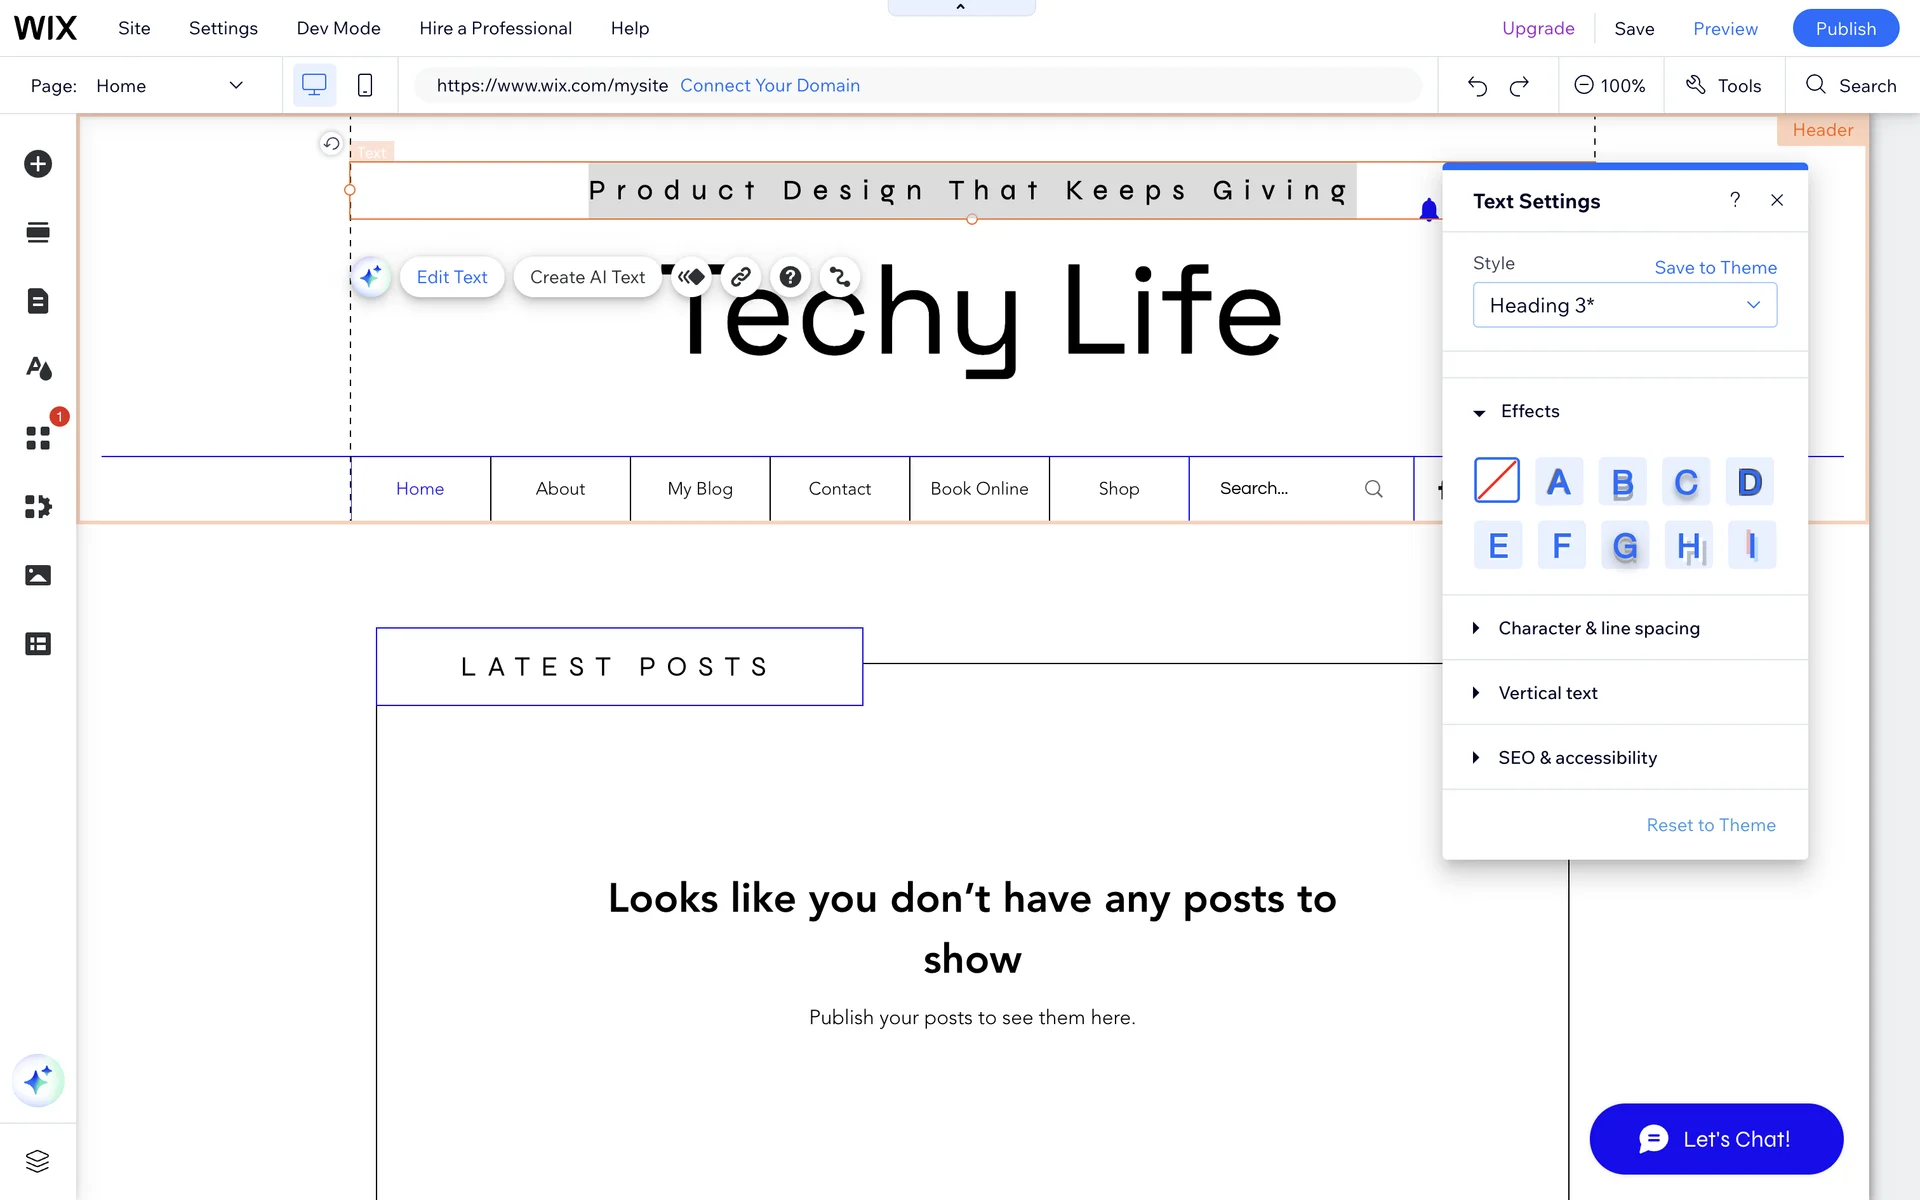
Task: Open the Add Elements plus icon
Action: pyautogui.click(x=38, y=164)
